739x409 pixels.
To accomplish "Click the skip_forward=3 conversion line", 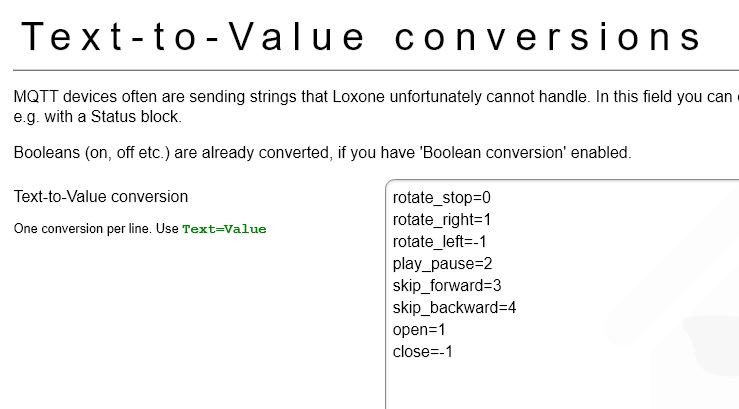I will [x=447, y=286].
